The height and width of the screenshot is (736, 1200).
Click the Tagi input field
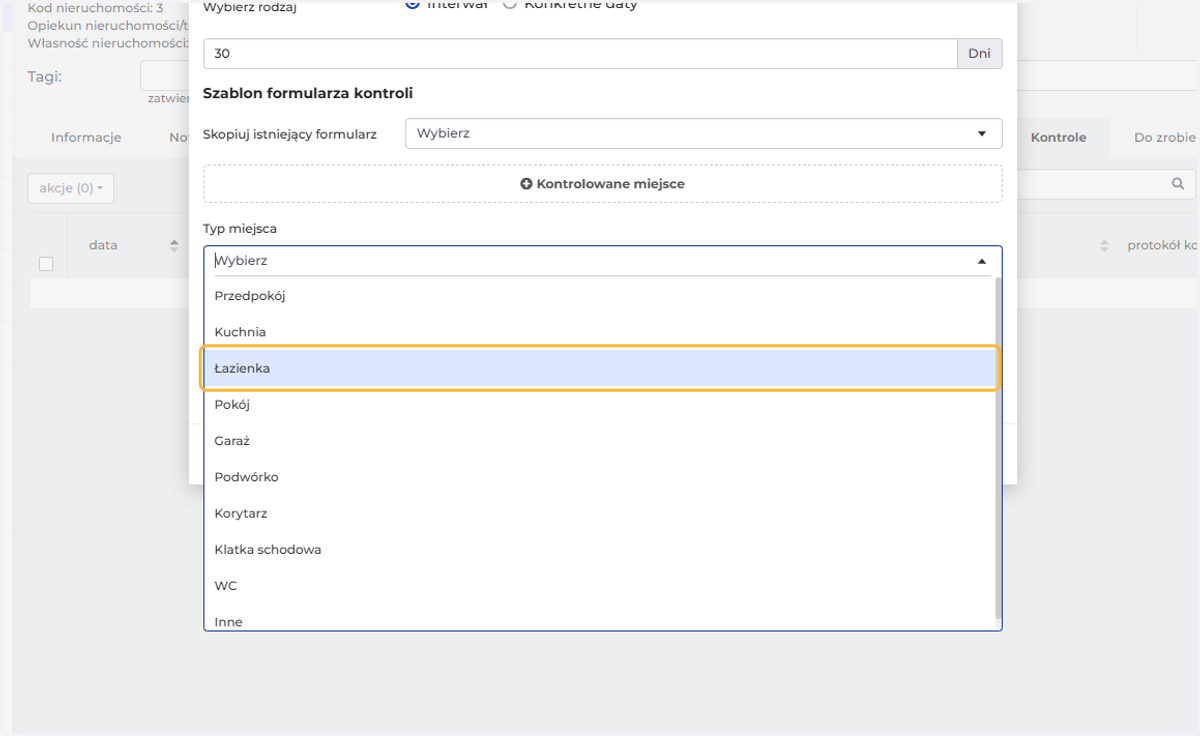[x=166, y=76]
